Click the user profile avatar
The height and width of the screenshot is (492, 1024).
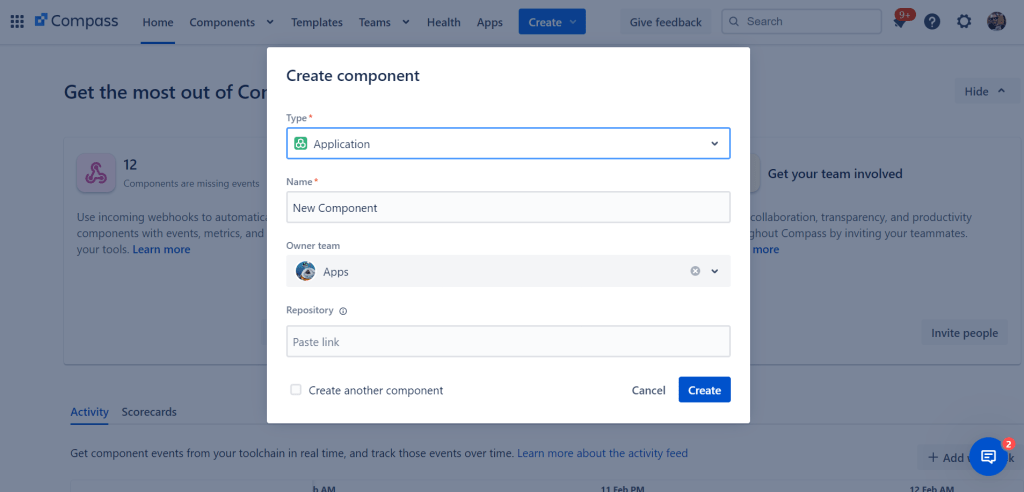point(996,21)
